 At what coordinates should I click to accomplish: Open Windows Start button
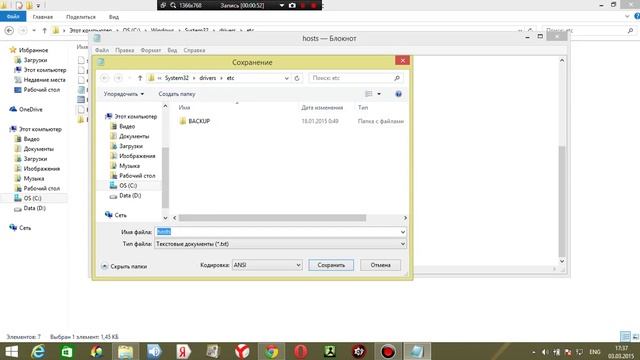click(x=11, y=351)
